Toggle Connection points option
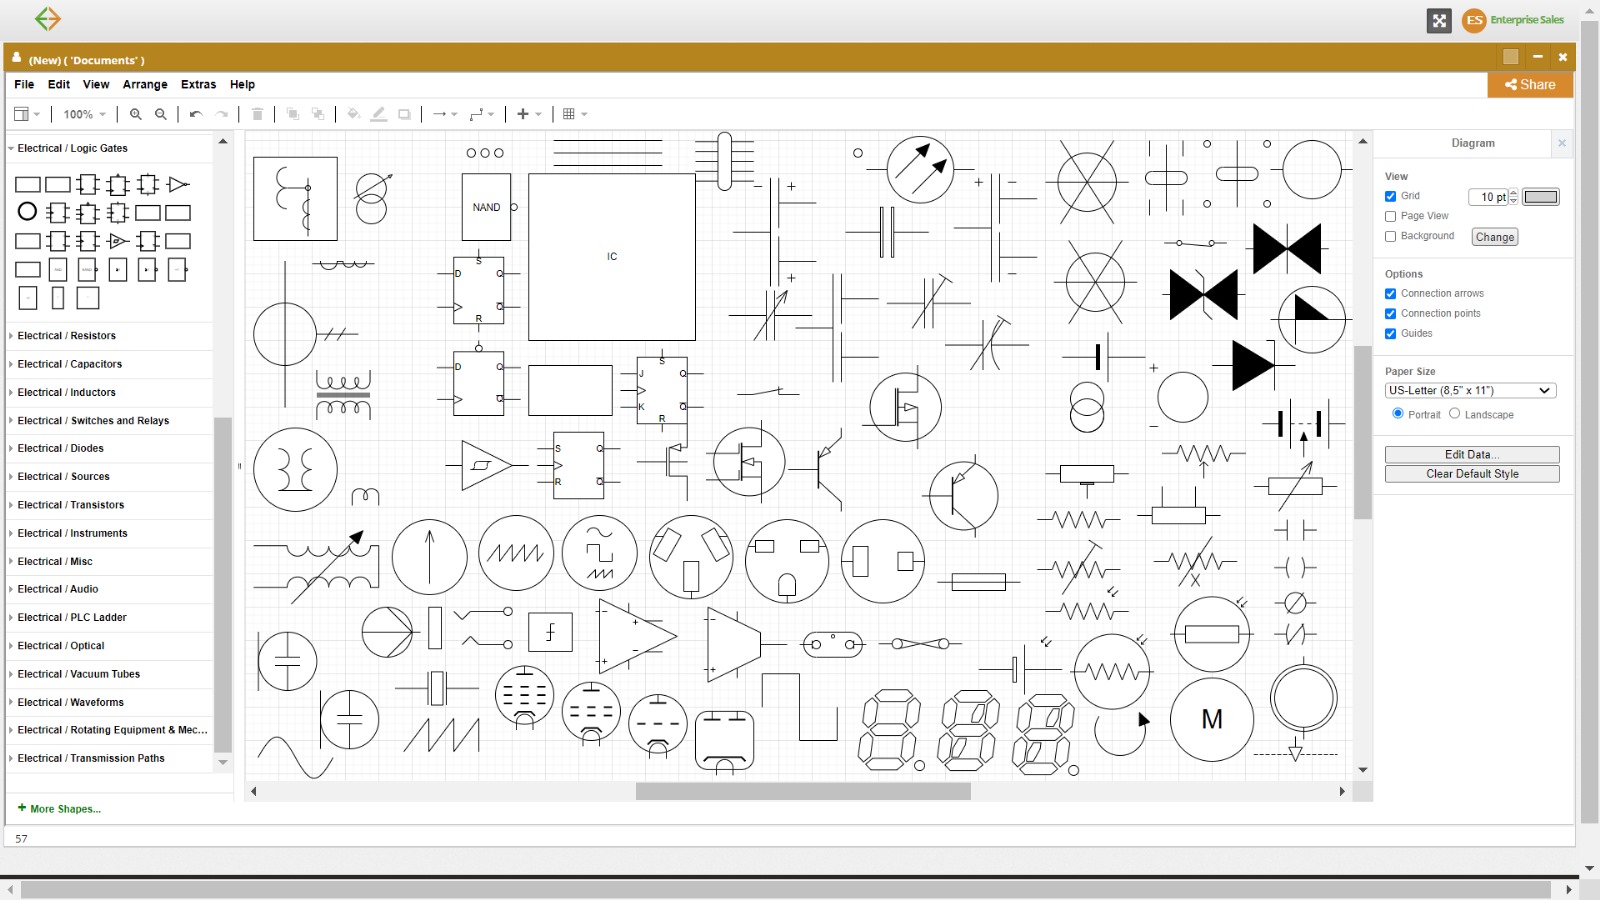The image size is (1600, 900). pyautogui.click(x=1390, y=314)
